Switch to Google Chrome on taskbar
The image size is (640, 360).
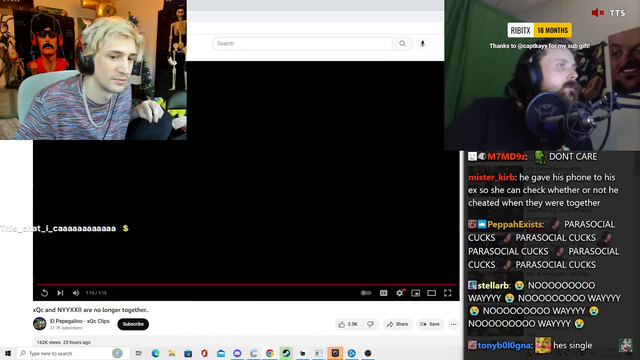pos(270,353)
